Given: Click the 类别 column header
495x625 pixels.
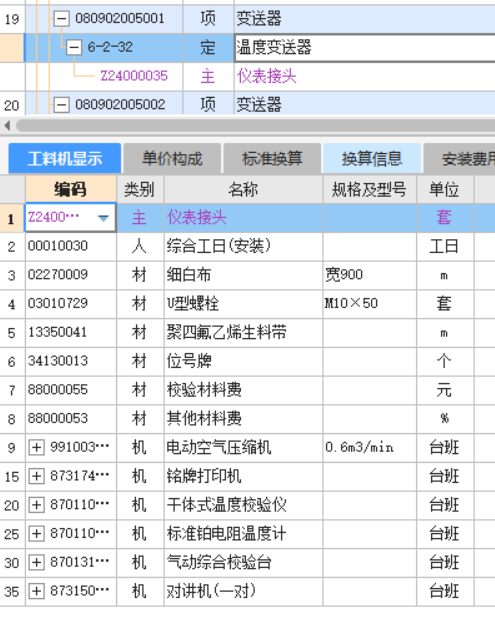Looking at the screenshot, I should (x=140, y=189).
